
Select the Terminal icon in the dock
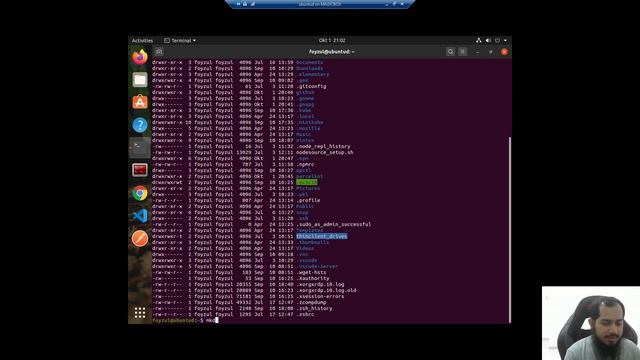click(x=140, y=147)
